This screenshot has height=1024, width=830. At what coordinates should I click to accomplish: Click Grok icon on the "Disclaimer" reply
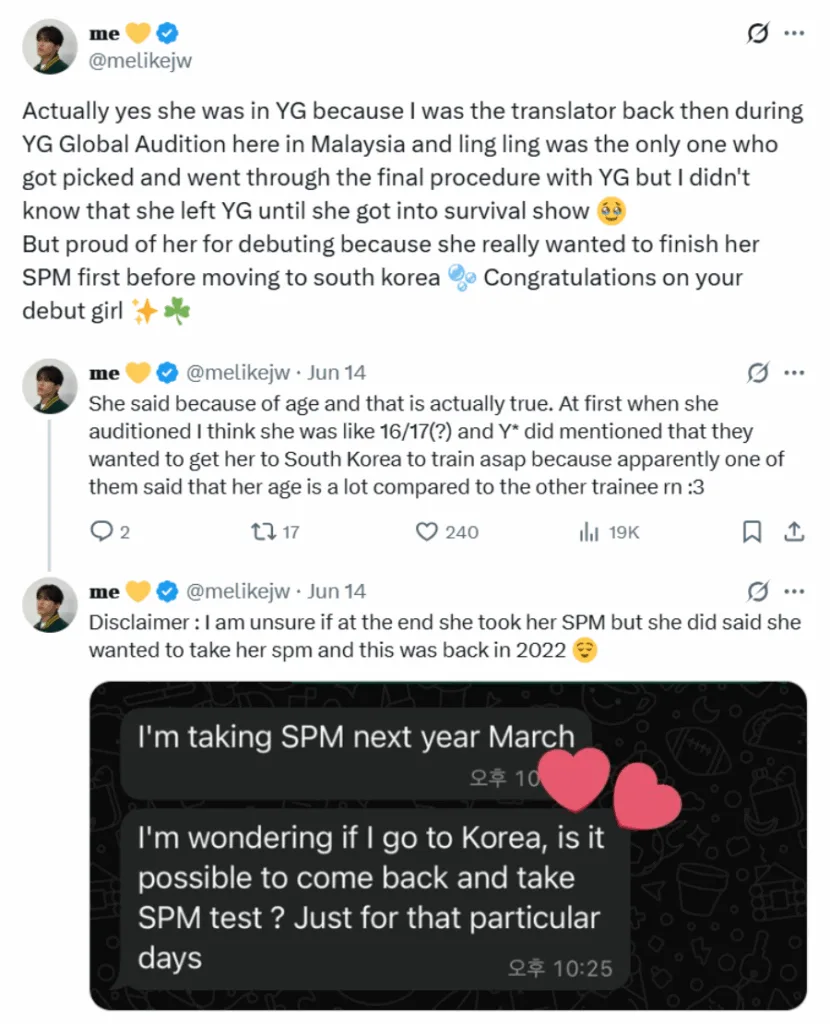point(758,591)
